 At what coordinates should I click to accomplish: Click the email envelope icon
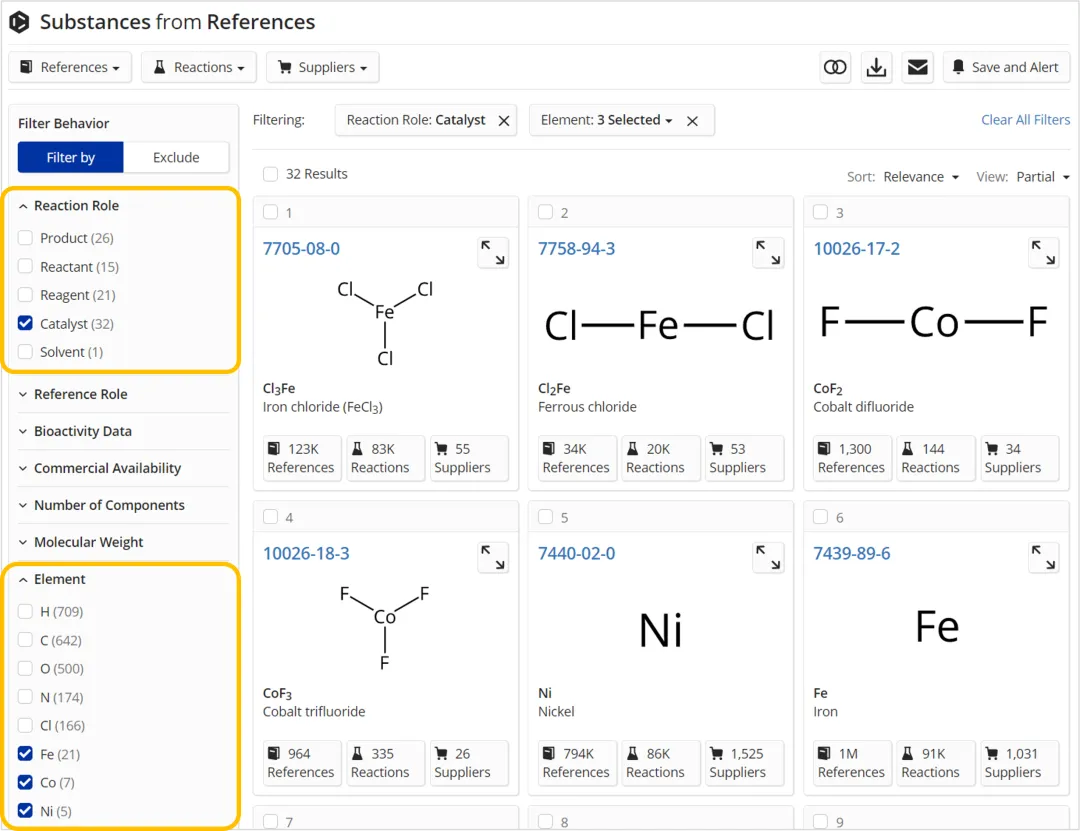pyautogui.click(x=917, y=67)
